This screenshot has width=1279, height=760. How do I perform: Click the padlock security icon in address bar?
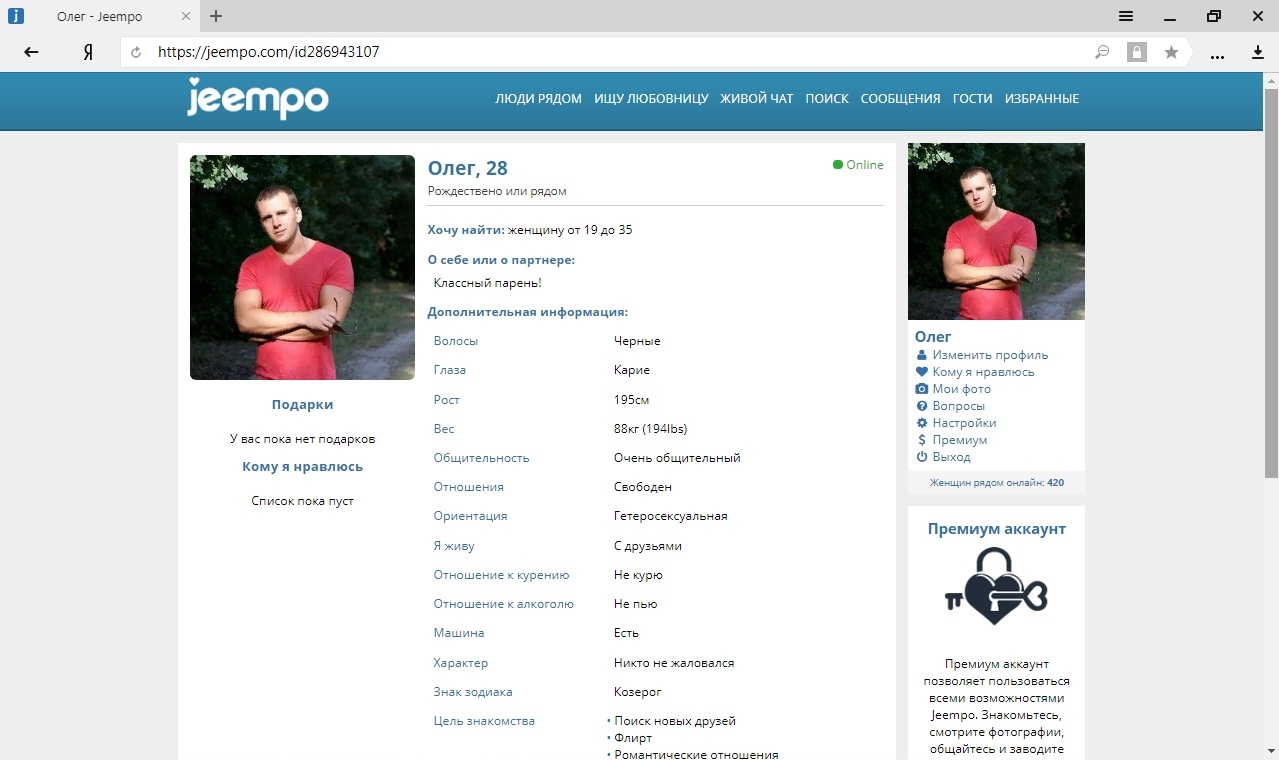pos(1137,52)
